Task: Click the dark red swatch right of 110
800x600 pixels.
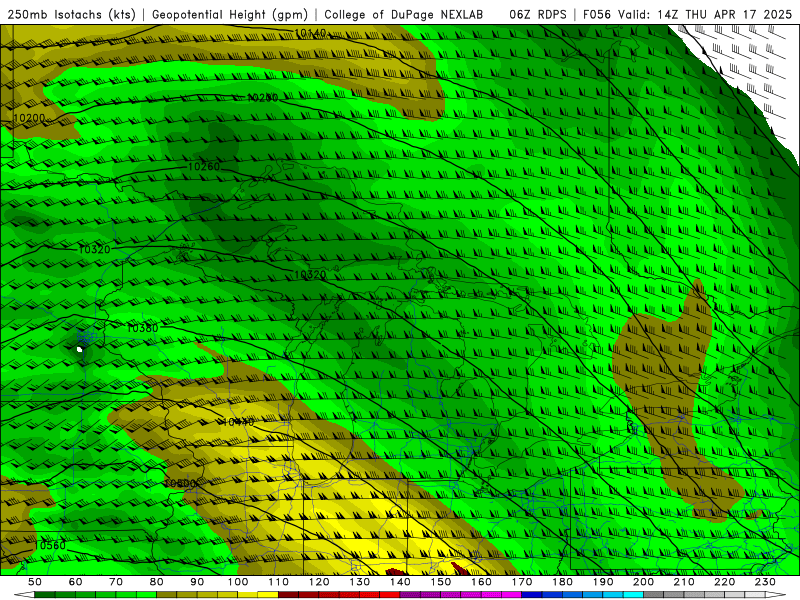Action: pyautogui.click(x=288, y=595)
